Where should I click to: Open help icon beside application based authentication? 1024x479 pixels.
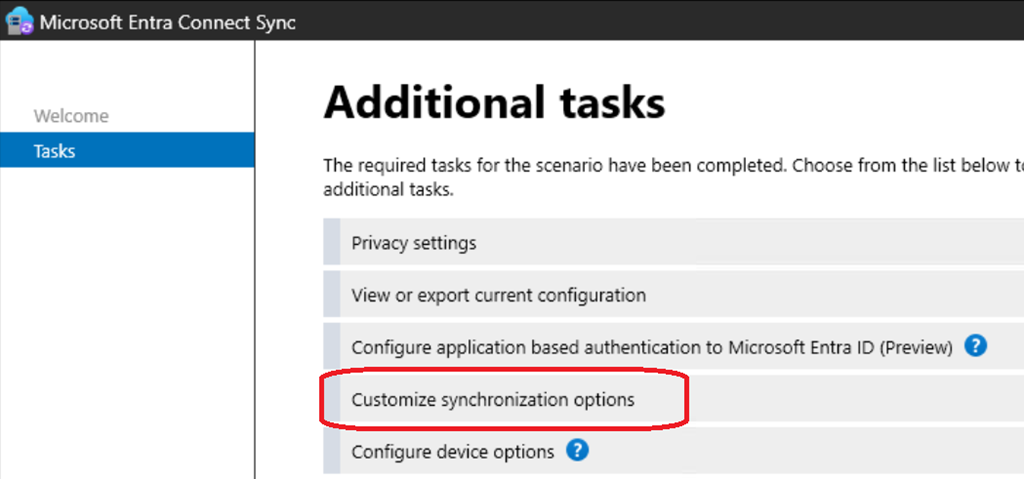[x=976, y=346]
